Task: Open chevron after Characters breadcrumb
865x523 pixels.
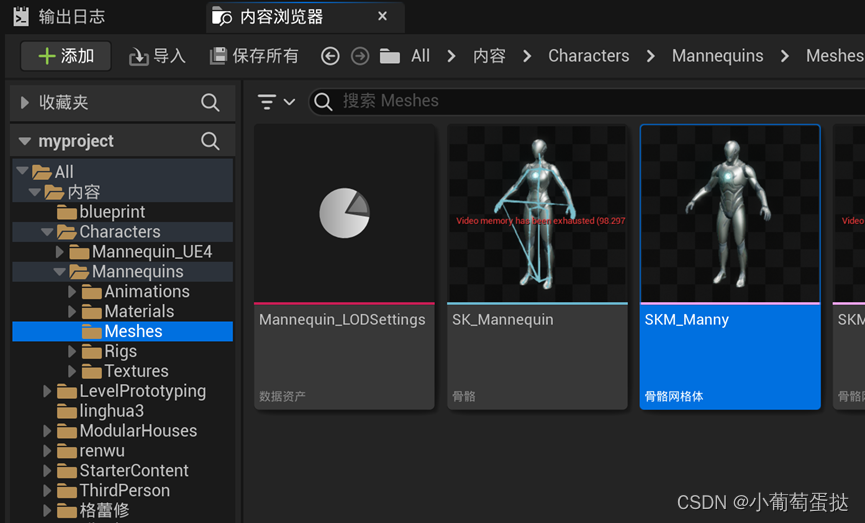Action: [650, 56]
